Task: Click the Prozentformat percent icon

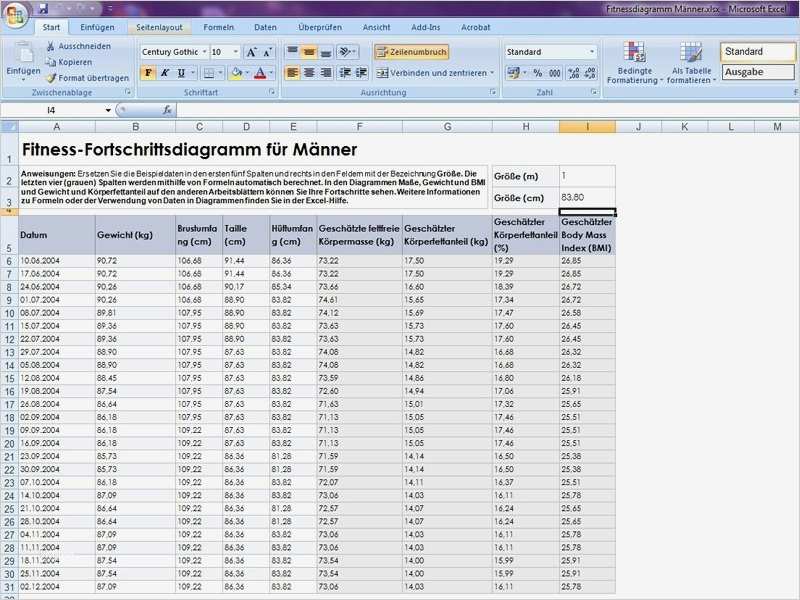Action: tap(537, 70)
